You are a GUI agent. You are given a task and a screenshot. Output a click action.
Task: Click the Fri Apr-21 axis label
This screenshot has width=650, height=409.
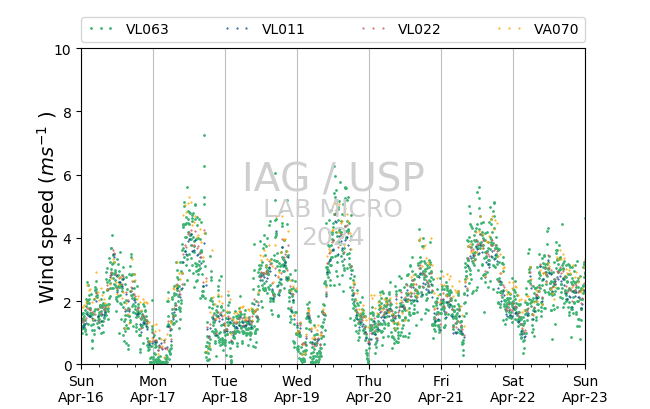tap(441, 389)
